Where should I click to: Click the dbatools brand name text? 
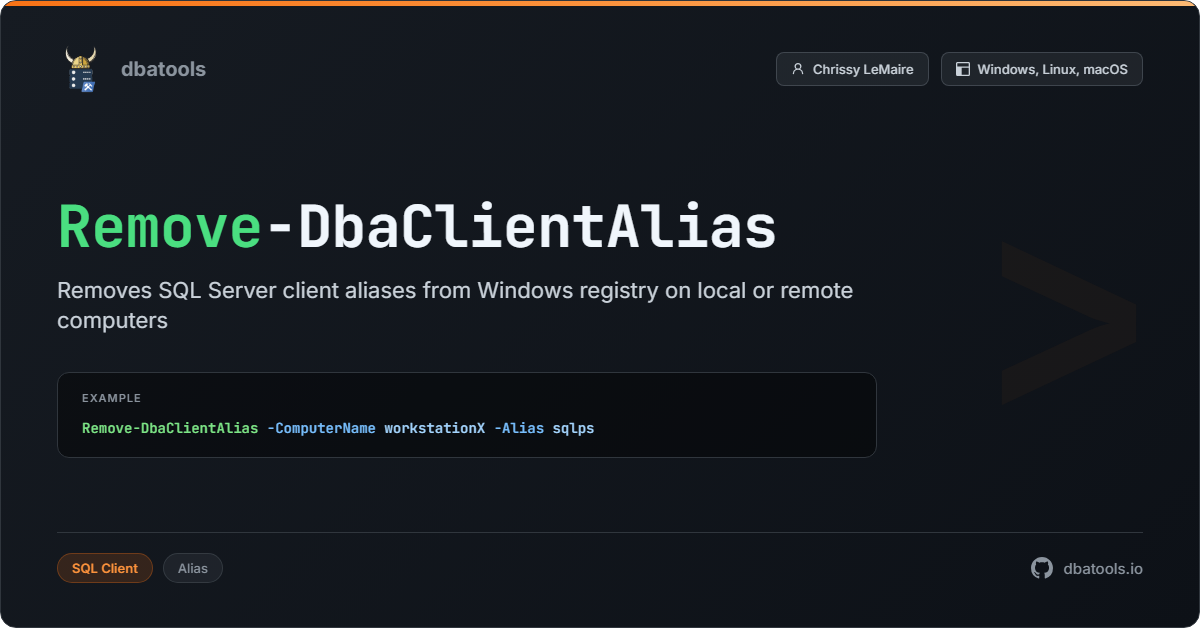coord(163,69)
